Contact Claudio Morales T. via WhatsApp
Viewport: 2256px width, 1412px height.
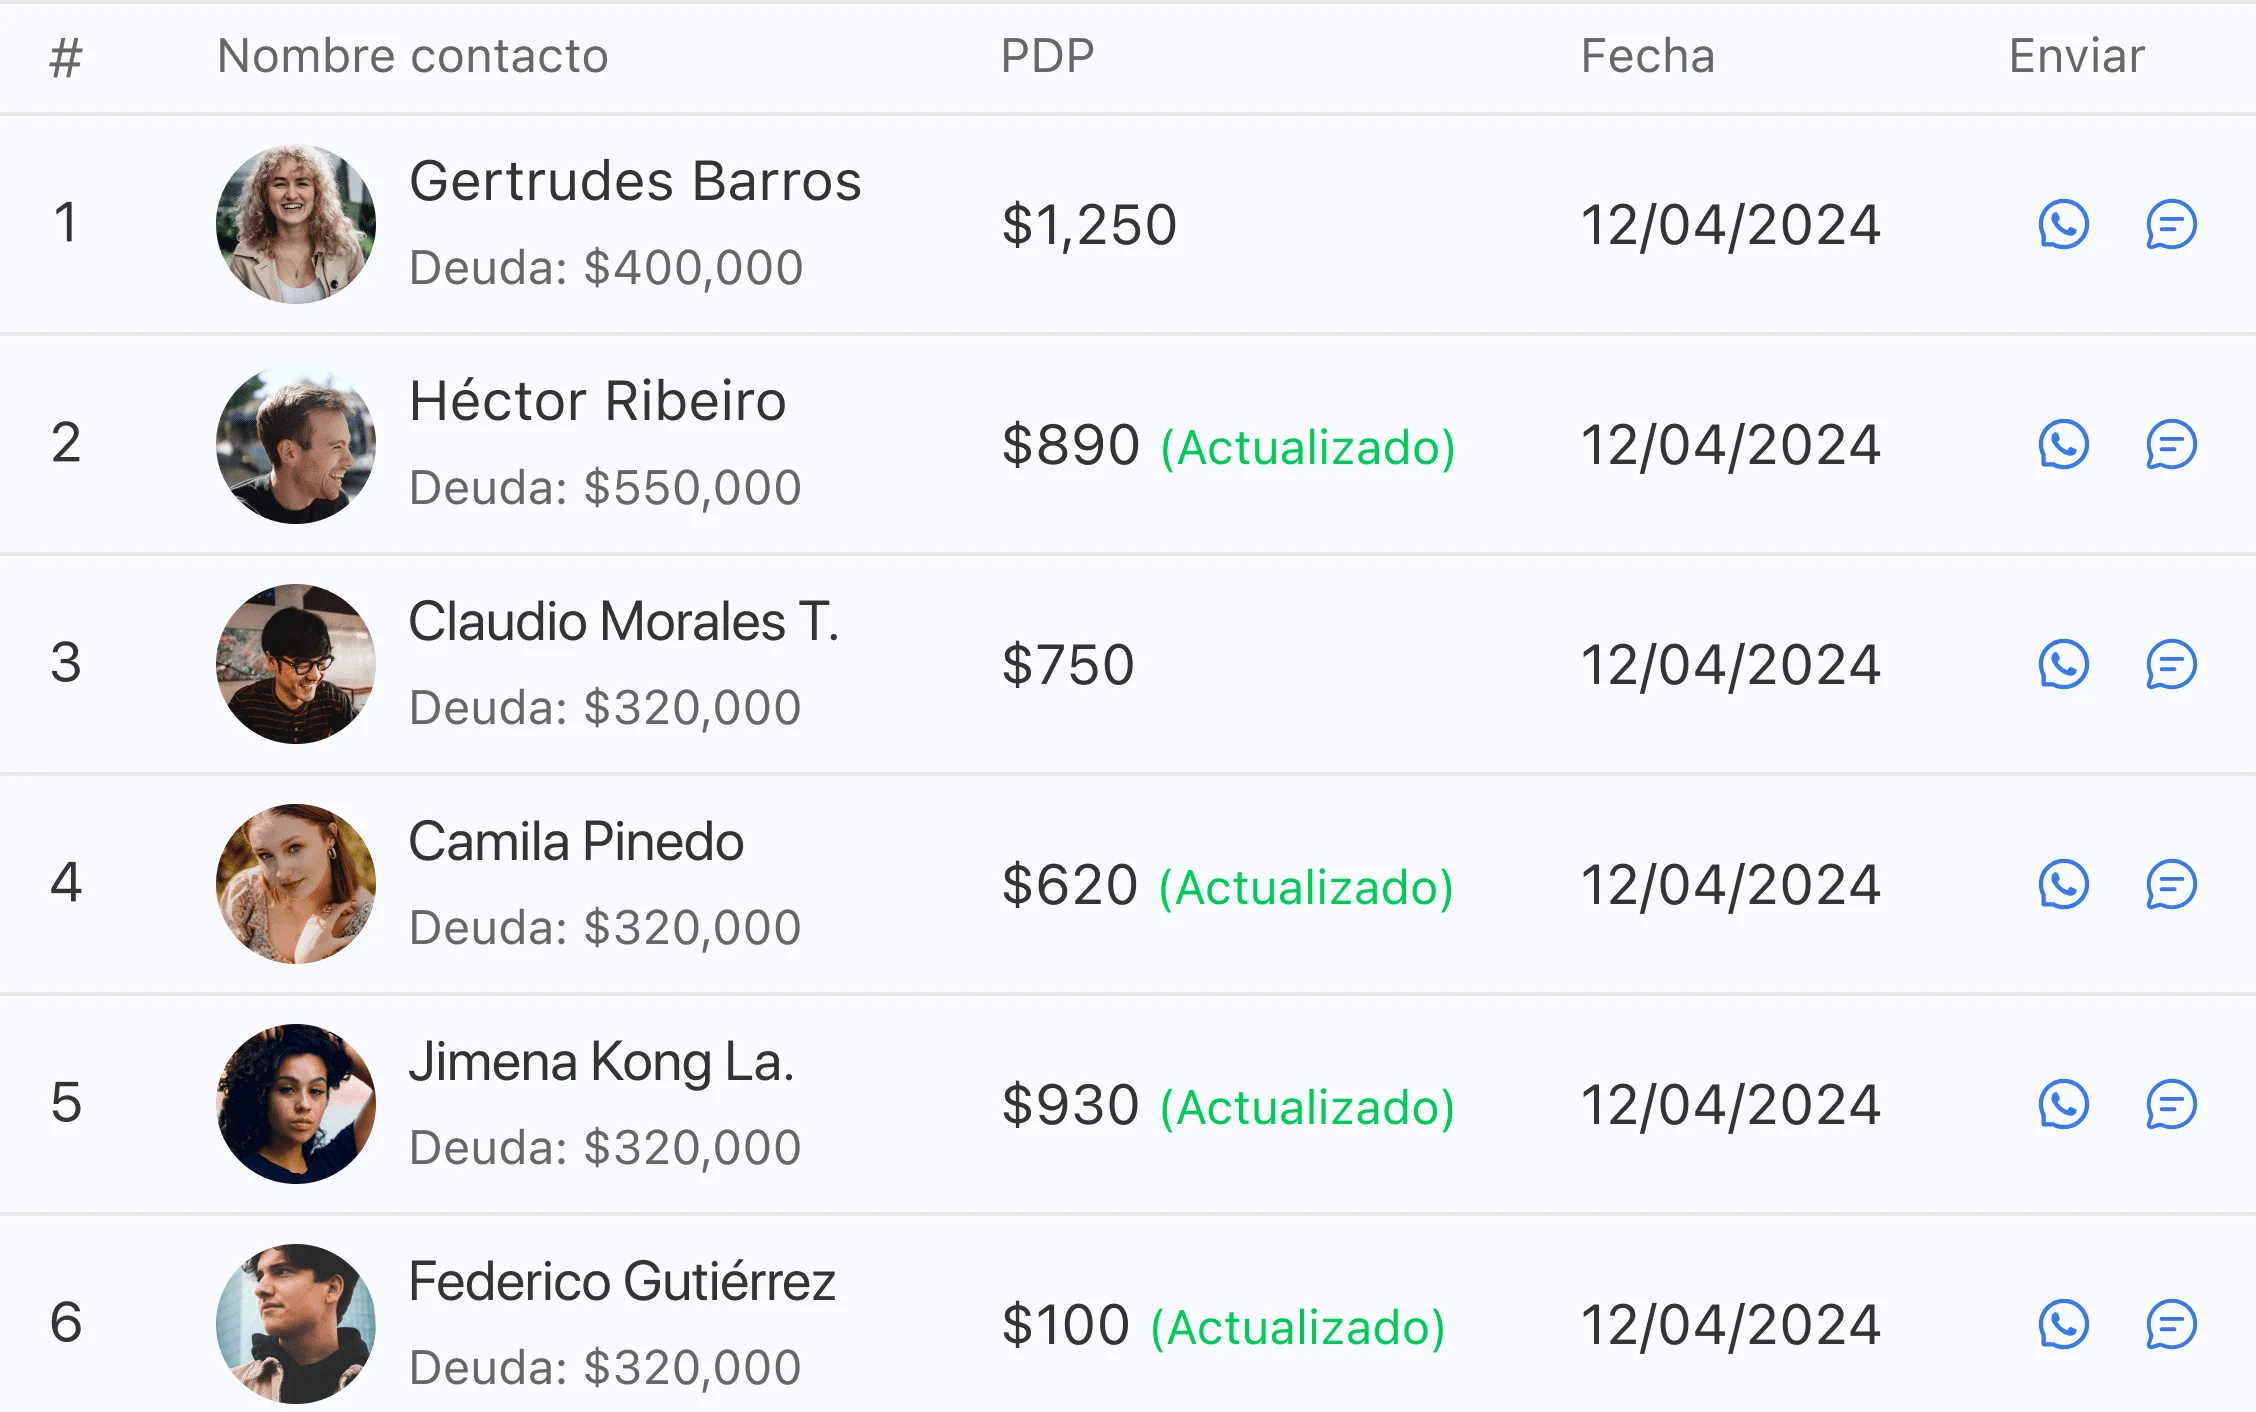point(2063,664)
